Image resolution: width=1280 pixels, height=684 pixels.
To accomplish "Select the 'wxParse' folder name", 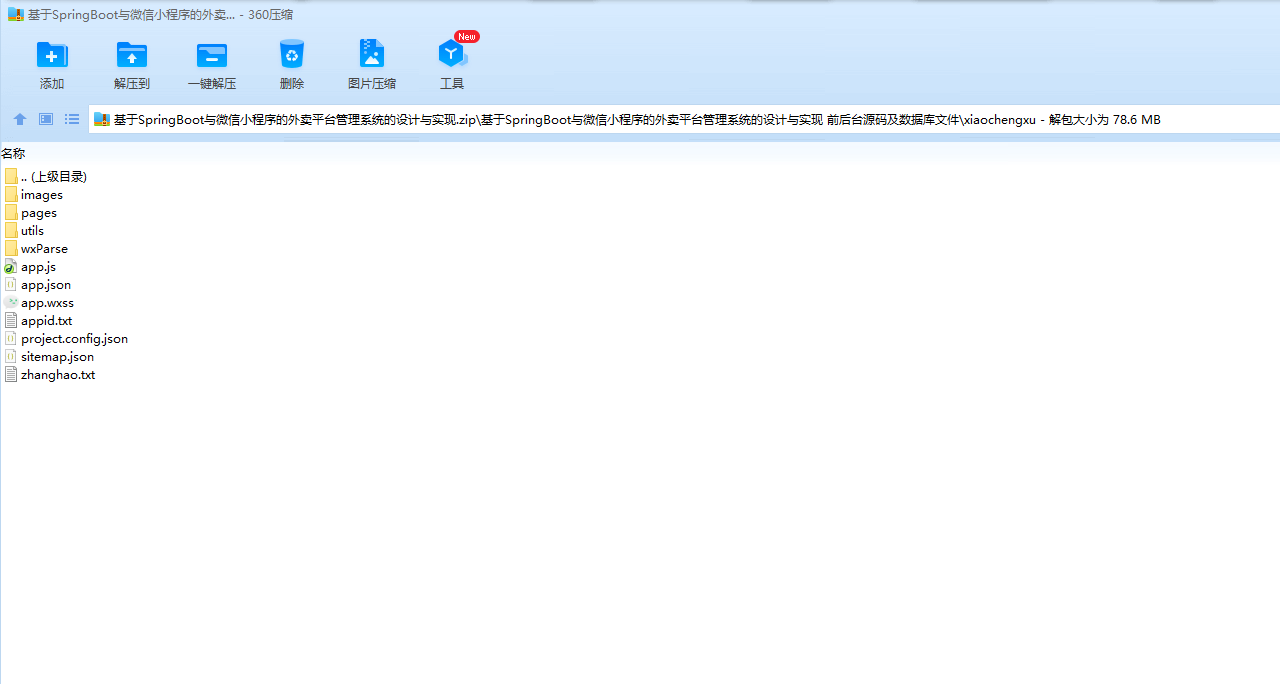I will (x=45, y=249).
